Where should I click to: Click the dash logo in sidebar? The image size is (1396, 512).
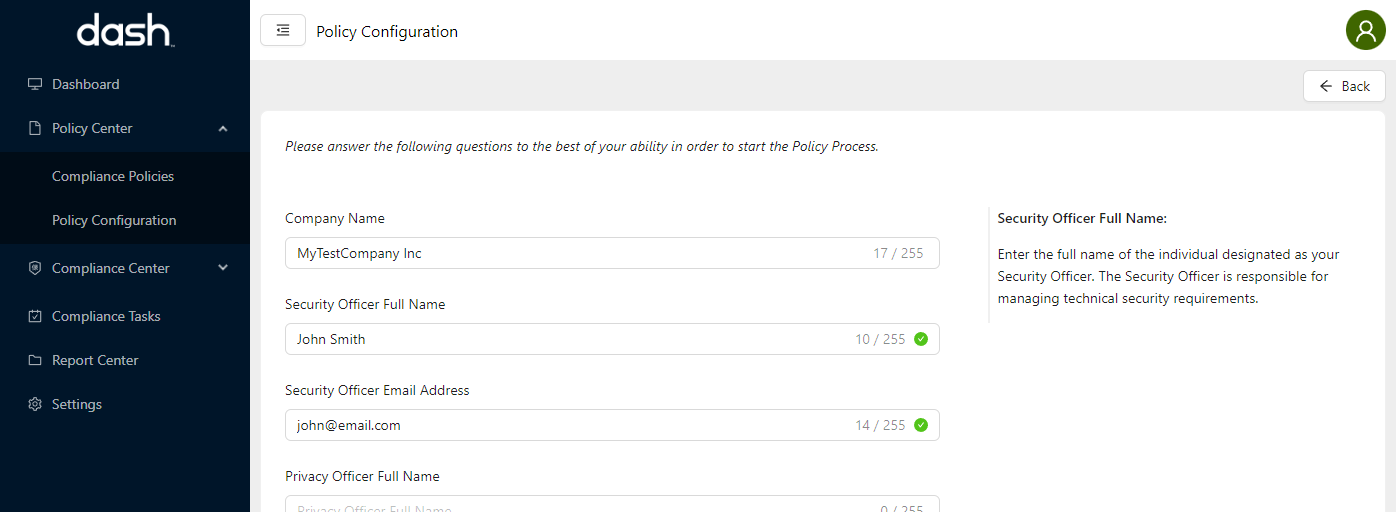125,31
